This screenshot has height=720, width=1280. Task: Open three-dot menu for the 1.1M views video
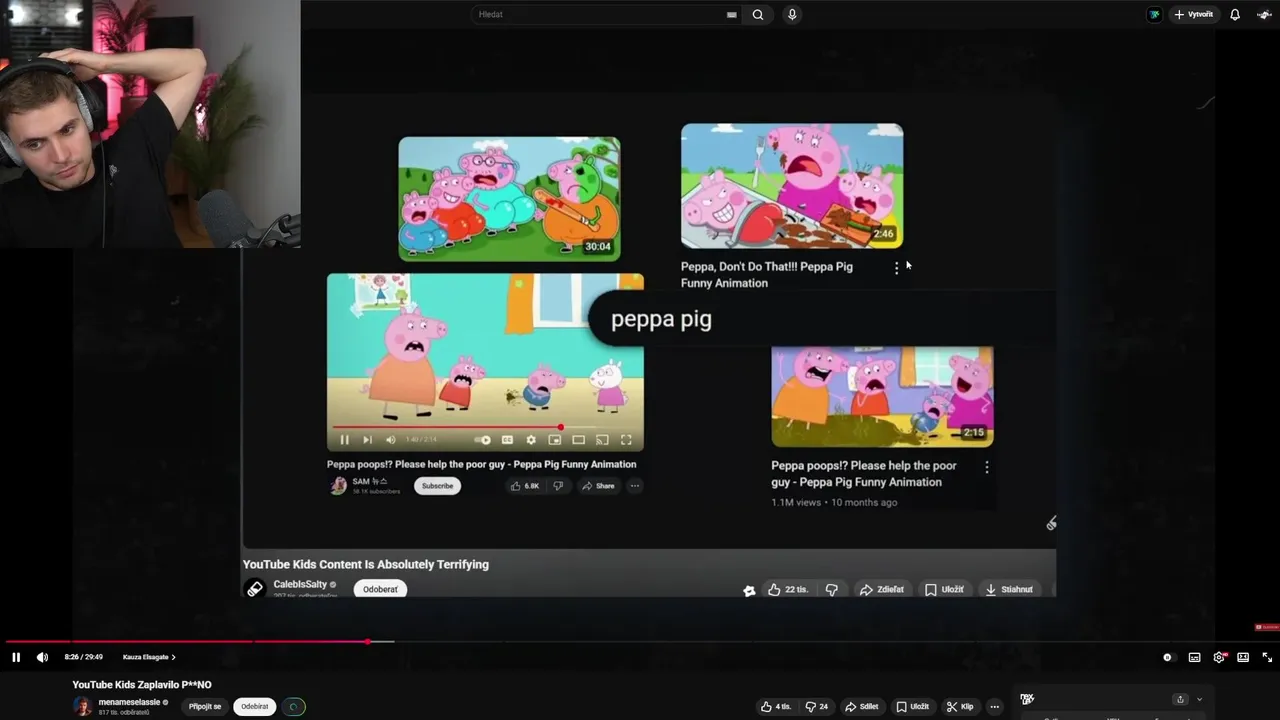tap(986, 467)
